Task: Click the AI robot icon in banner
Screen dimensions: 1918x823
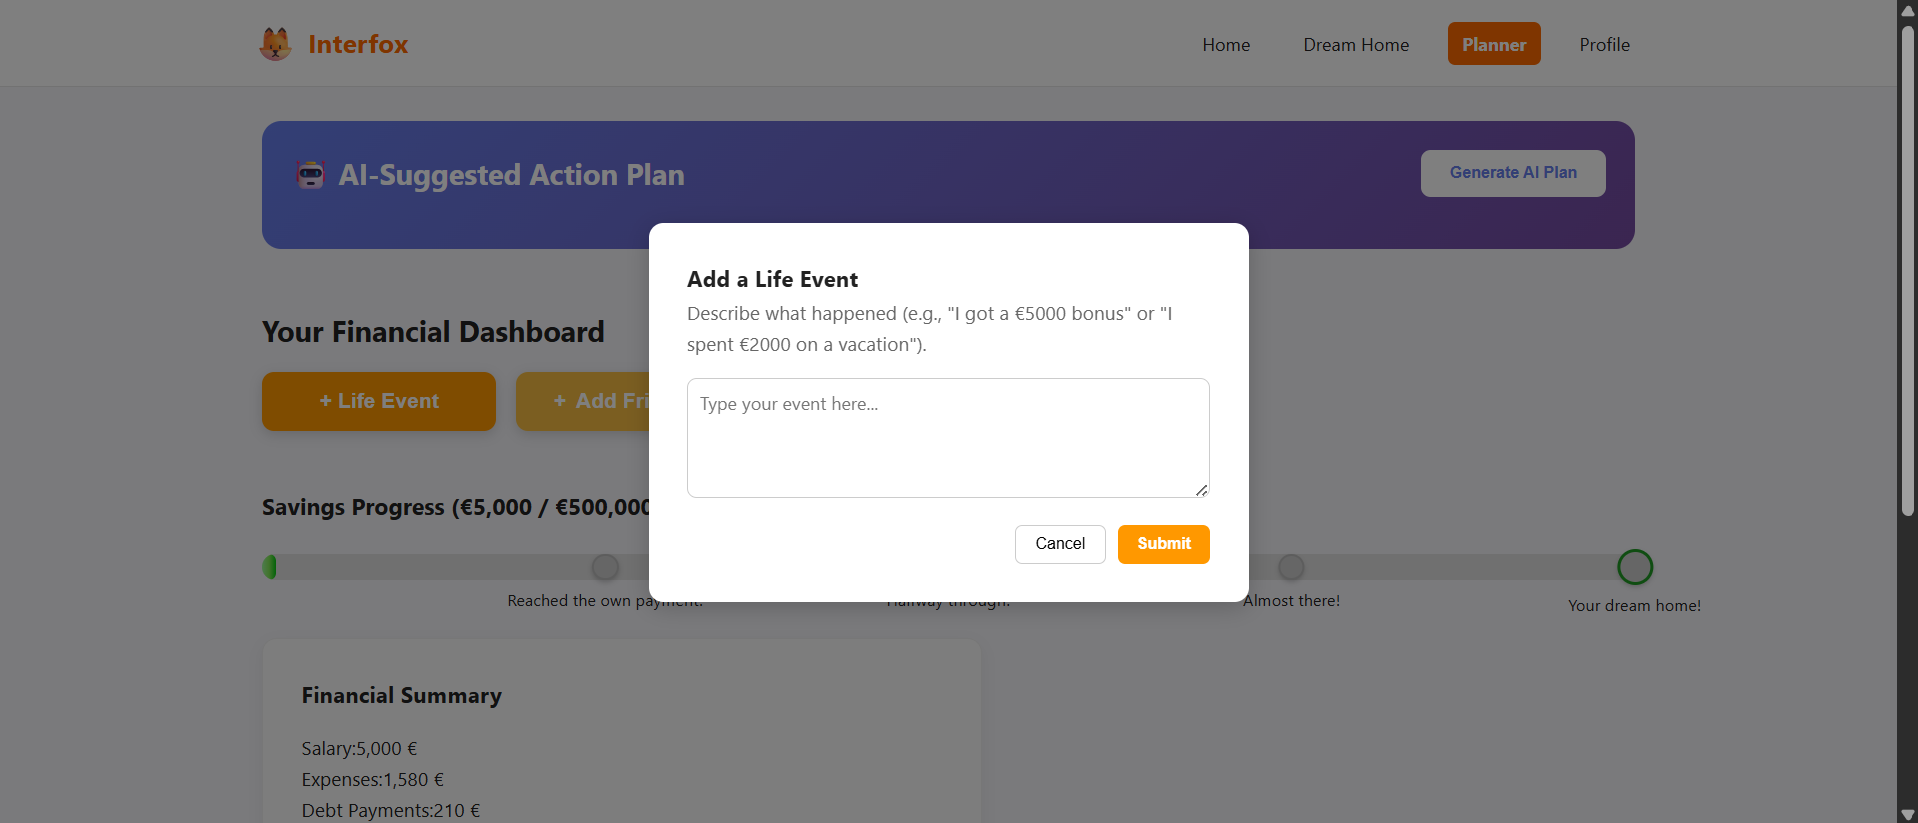Action: [x=311, y=175]
